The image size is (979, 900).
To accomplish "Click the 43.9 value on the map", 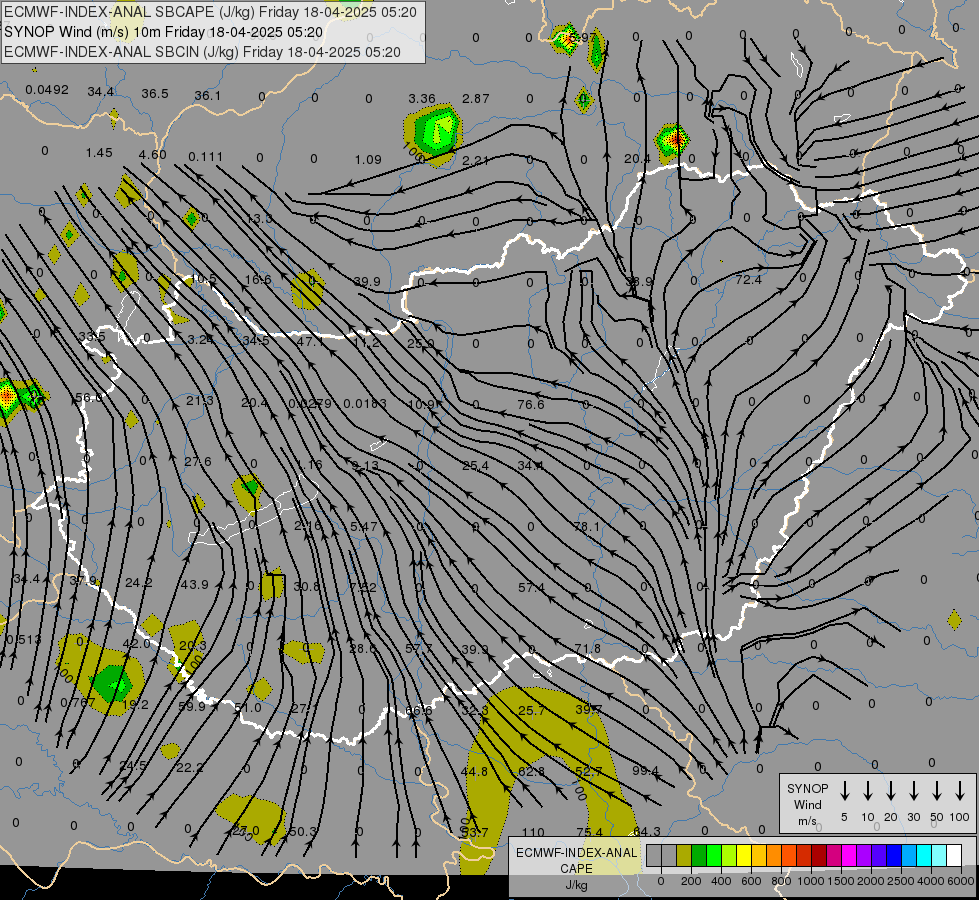I will [194, 585].
